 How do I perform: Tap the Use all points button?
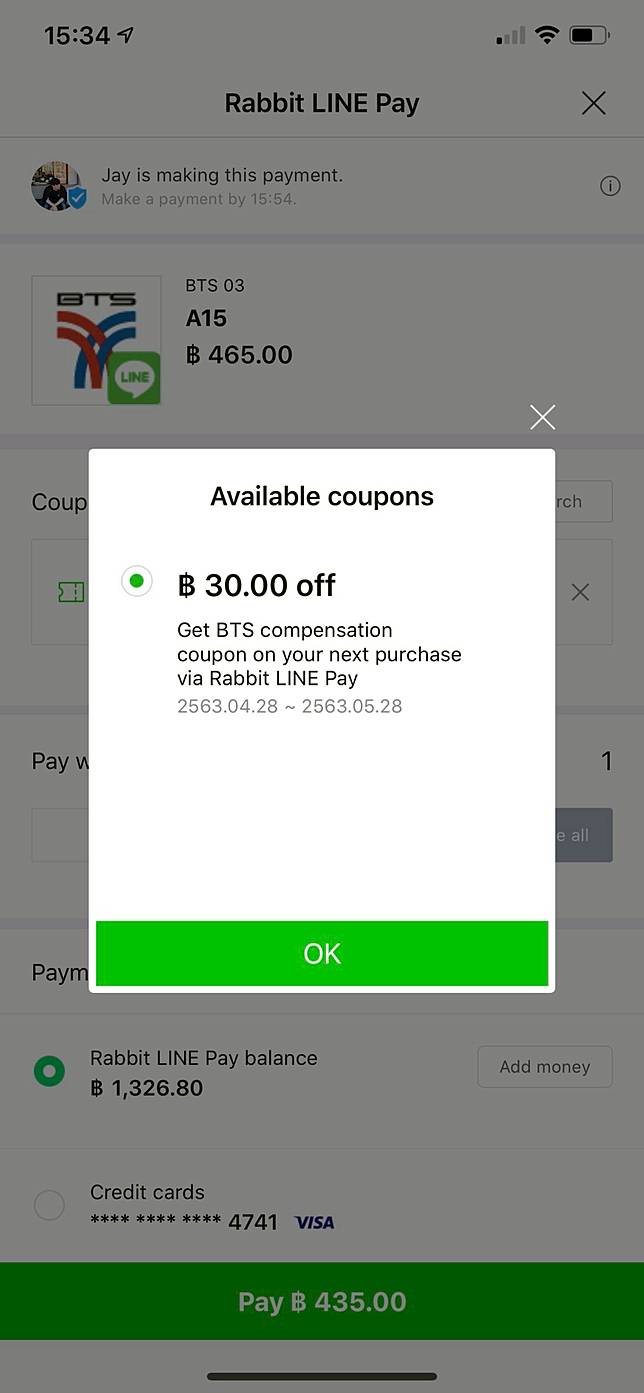click(x=583, y=835)
